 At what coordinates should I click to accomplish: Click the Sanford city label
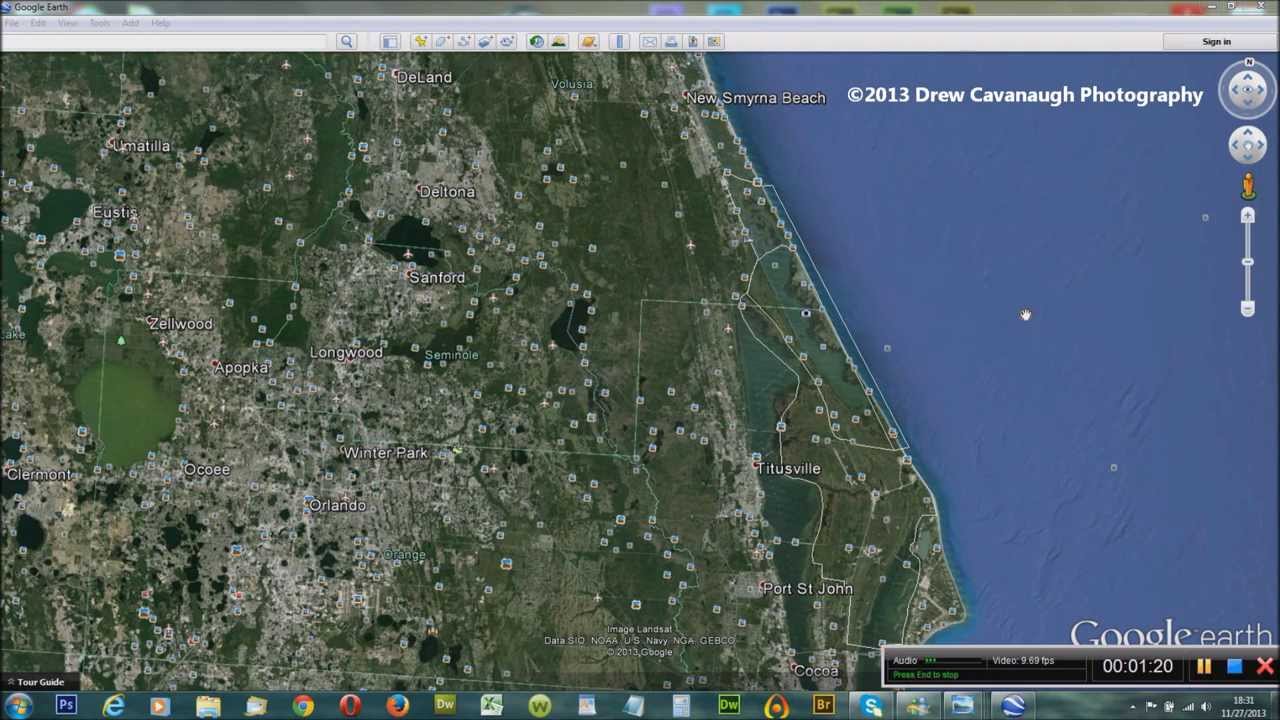coord(437,277)
